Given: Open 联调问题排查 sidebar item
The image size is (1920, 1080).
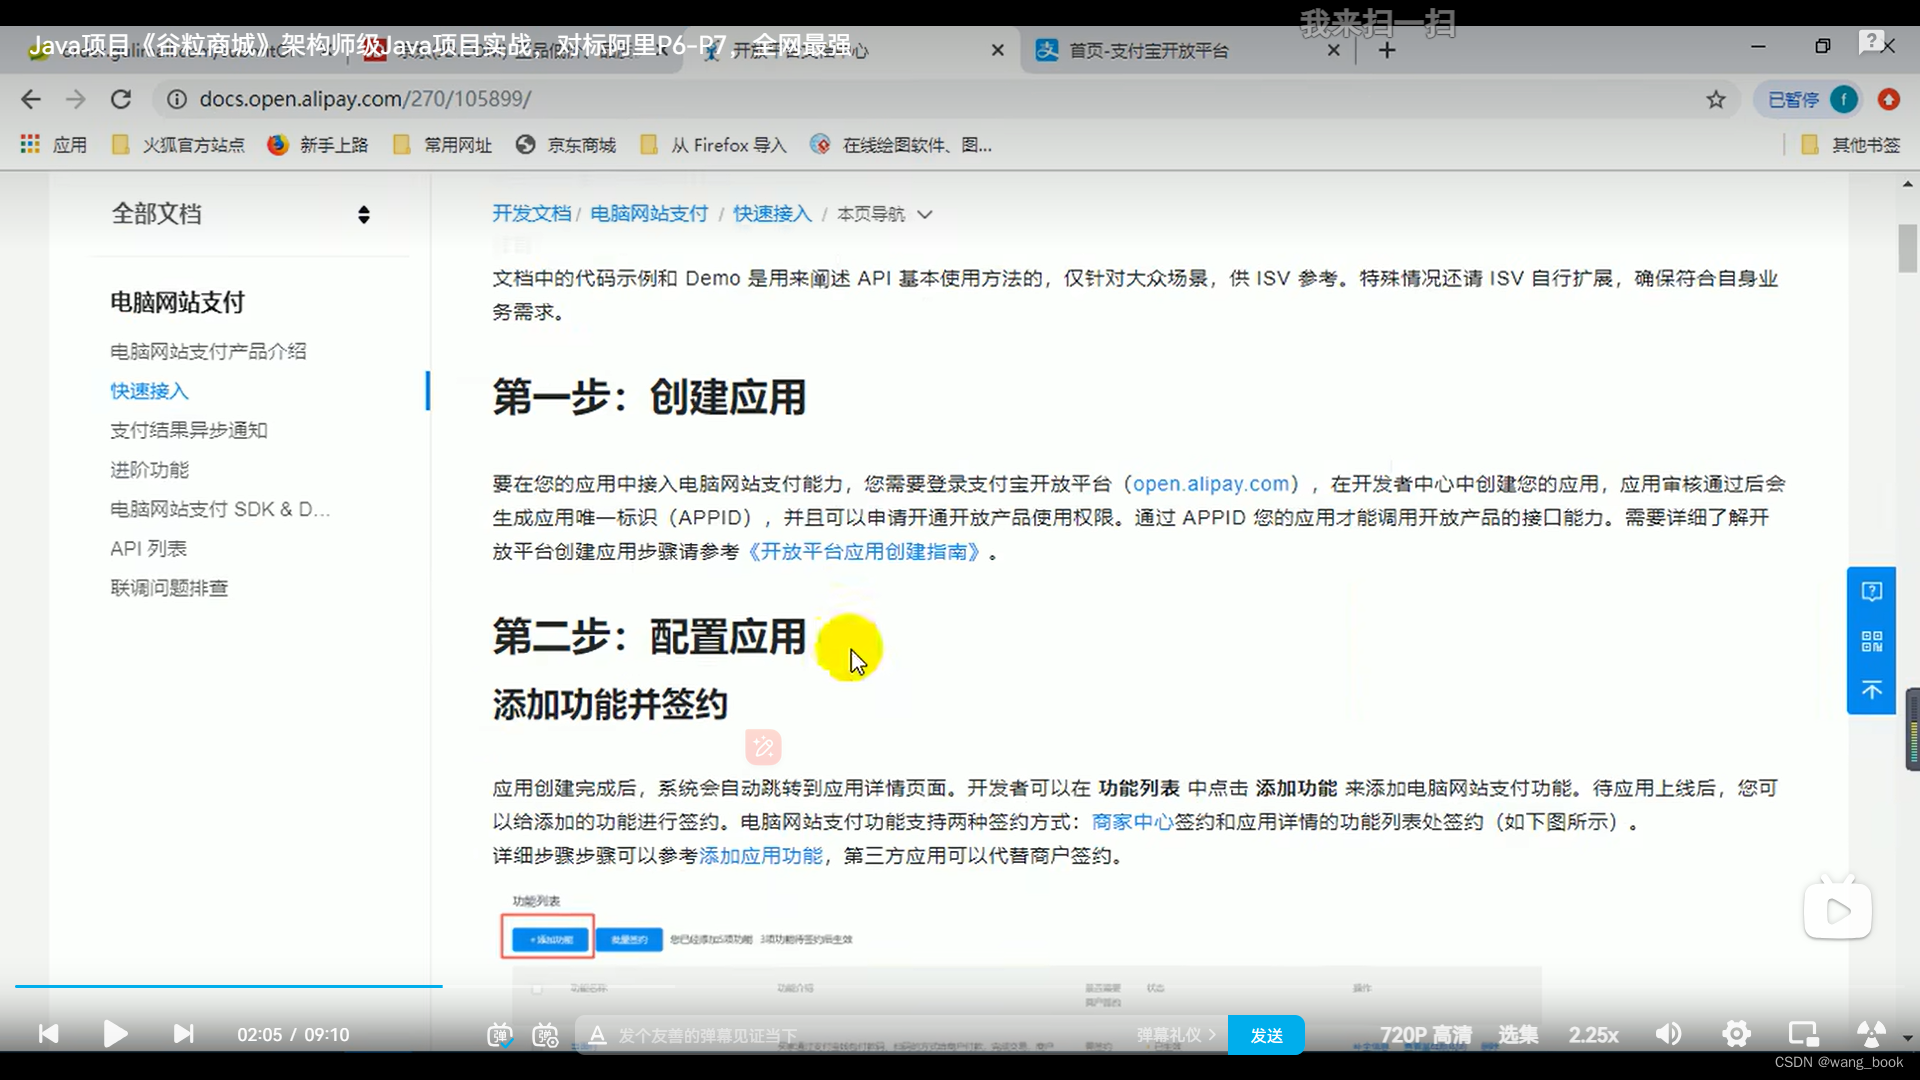Looking at the screenshot, I should [x=169, y=588].
